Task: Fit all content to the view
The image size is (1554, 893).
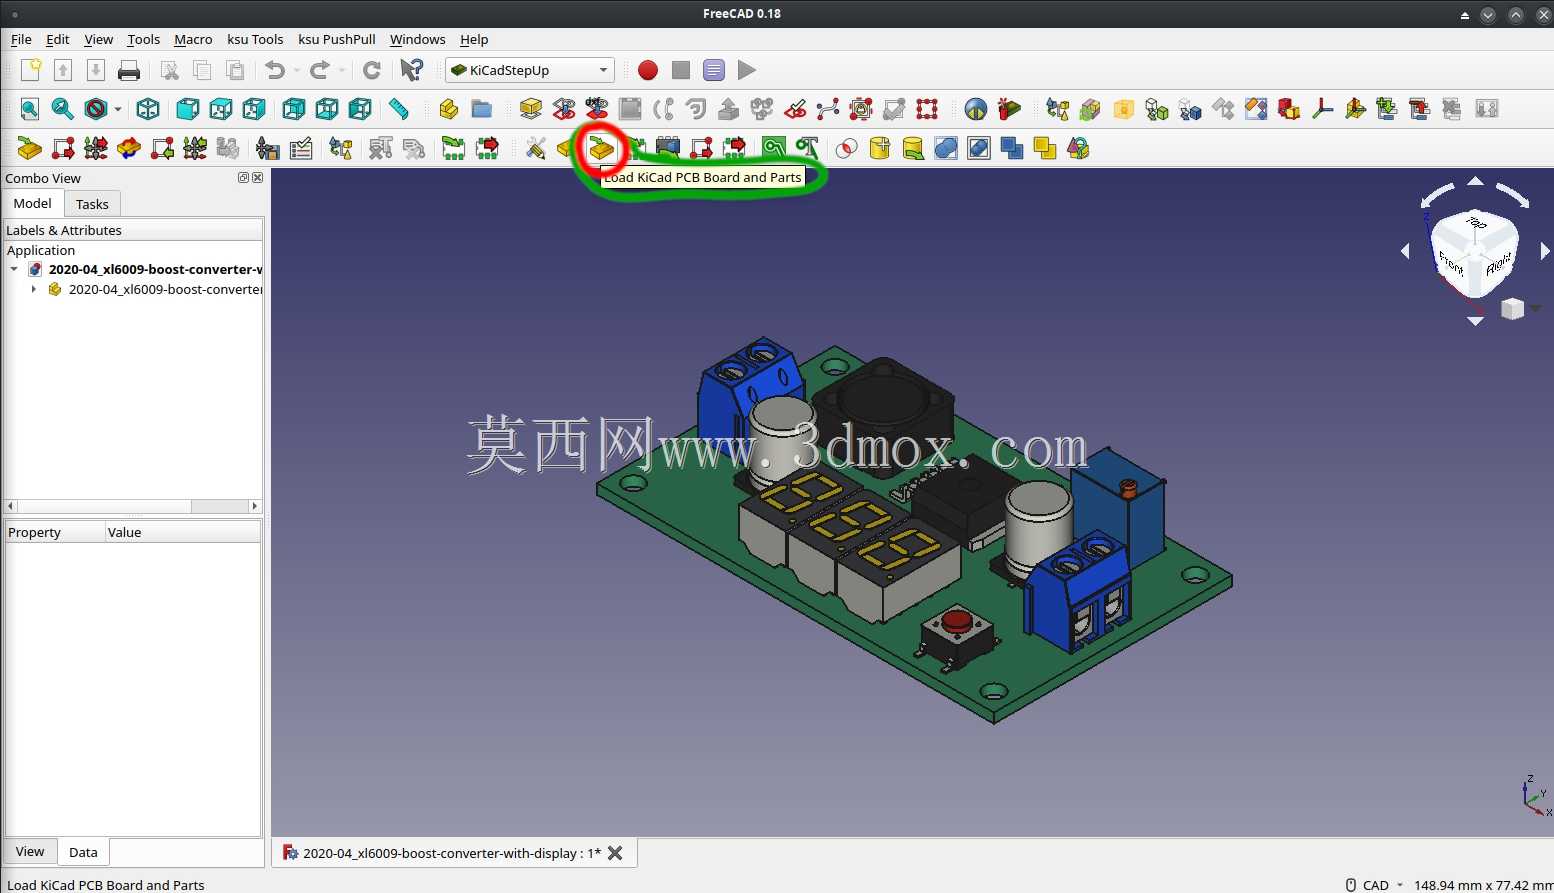Action: click(x=30, y=109)
